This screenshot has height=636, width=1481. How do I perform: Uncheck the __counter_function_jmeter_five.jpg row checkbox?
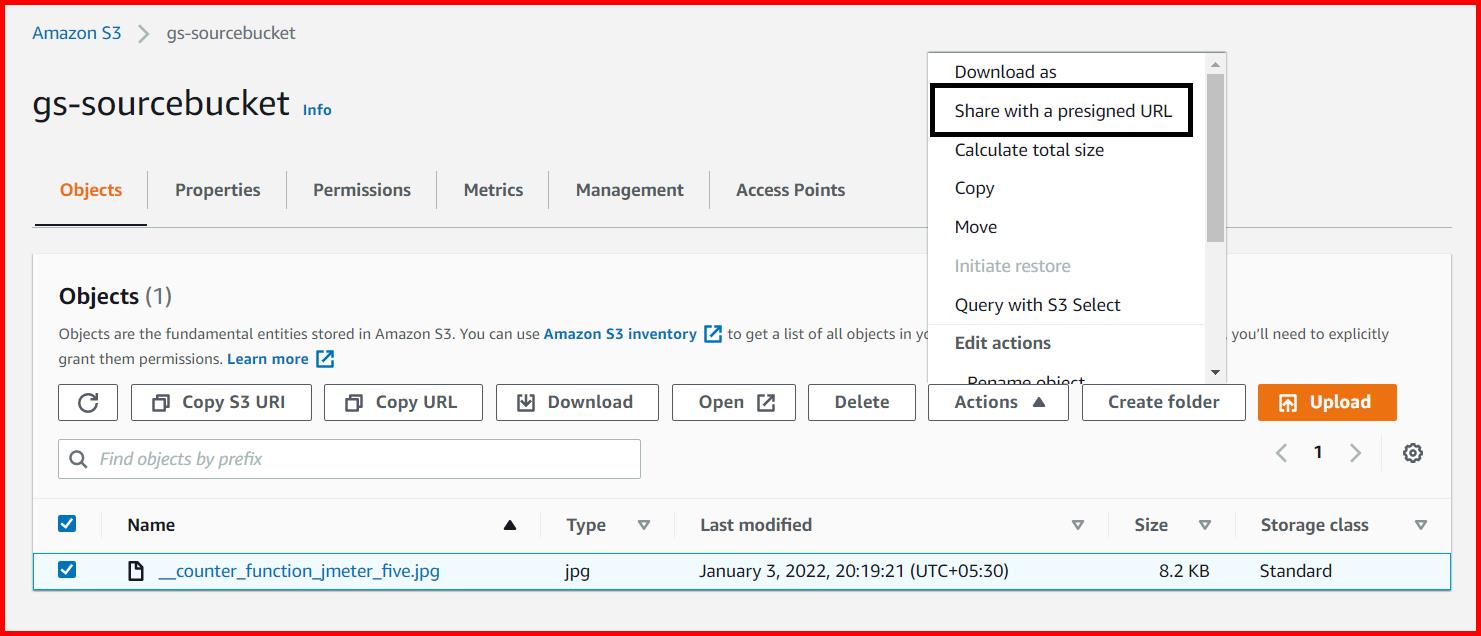tap(69, 571)
